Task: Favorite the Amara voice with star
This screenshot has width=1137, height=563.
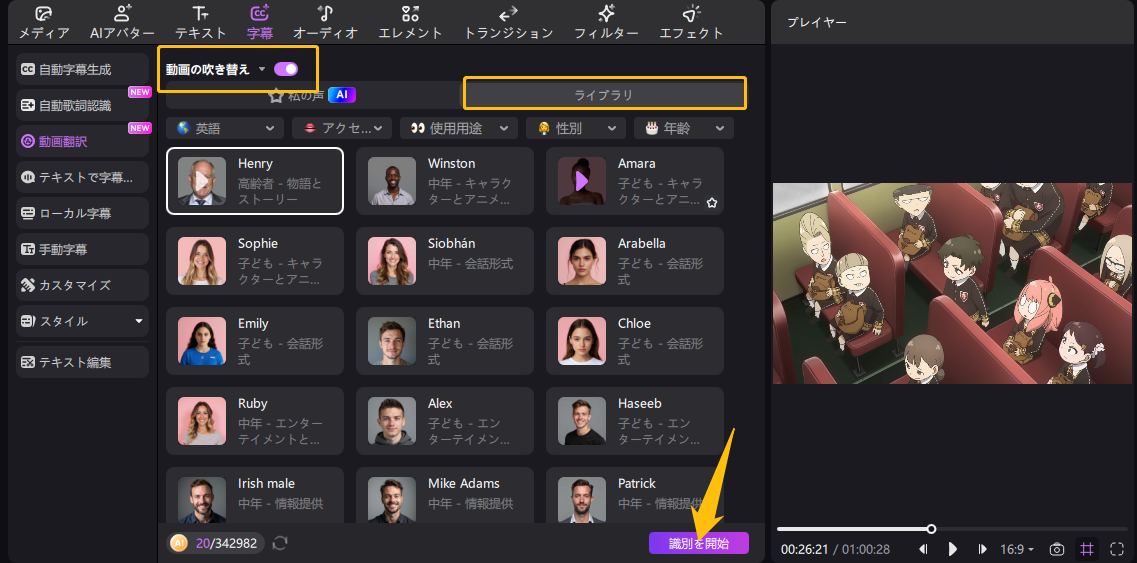Action: 712,203
